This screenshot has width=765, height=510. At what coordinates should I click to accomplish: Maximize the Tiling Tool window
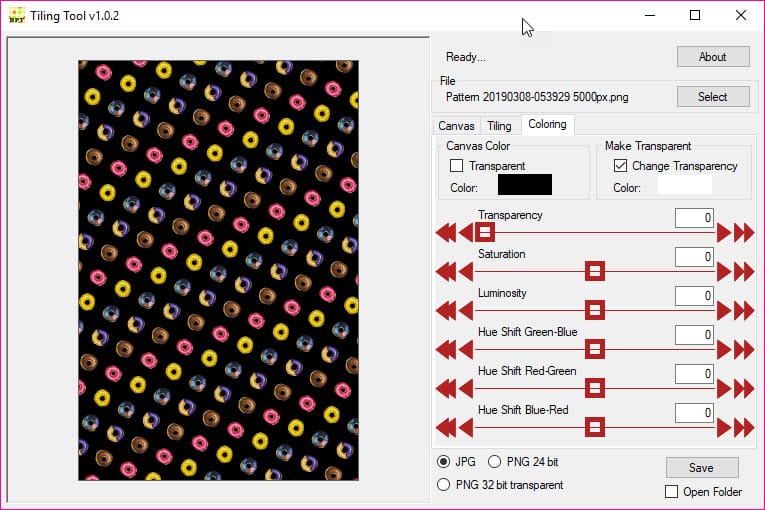[x=695, y=15]
